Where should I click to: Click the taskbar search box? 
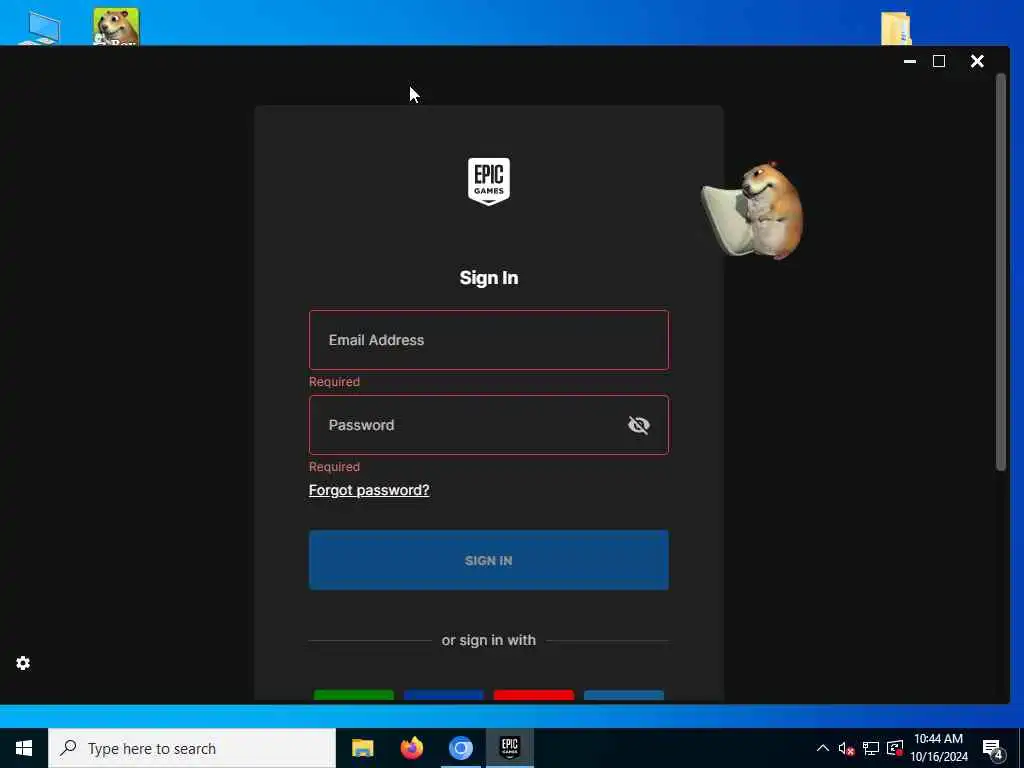pos(192,748)
